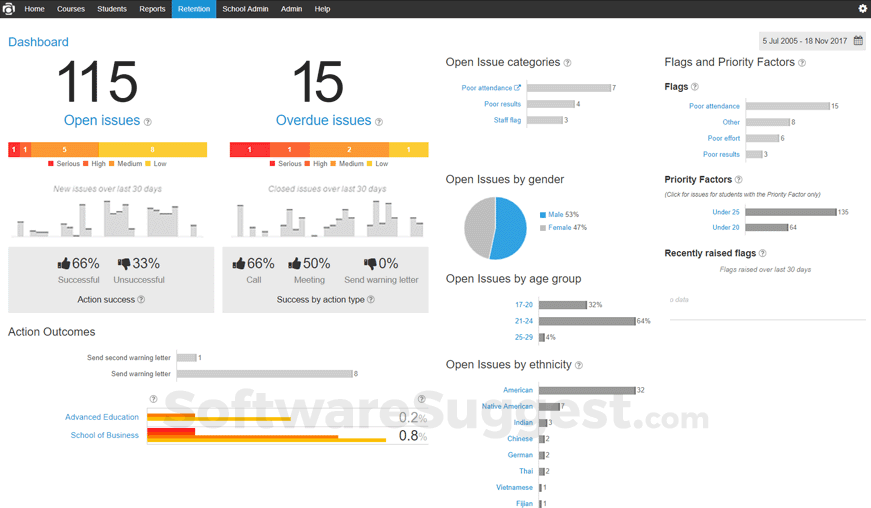Click the help icon beside Overdue issues
871x508 pixels.
click(378, 122)
